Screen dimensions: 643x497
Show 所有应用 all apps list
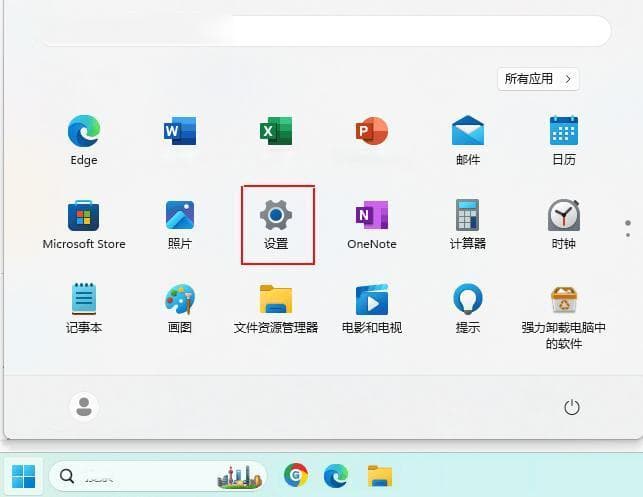(x=538, y=79)
